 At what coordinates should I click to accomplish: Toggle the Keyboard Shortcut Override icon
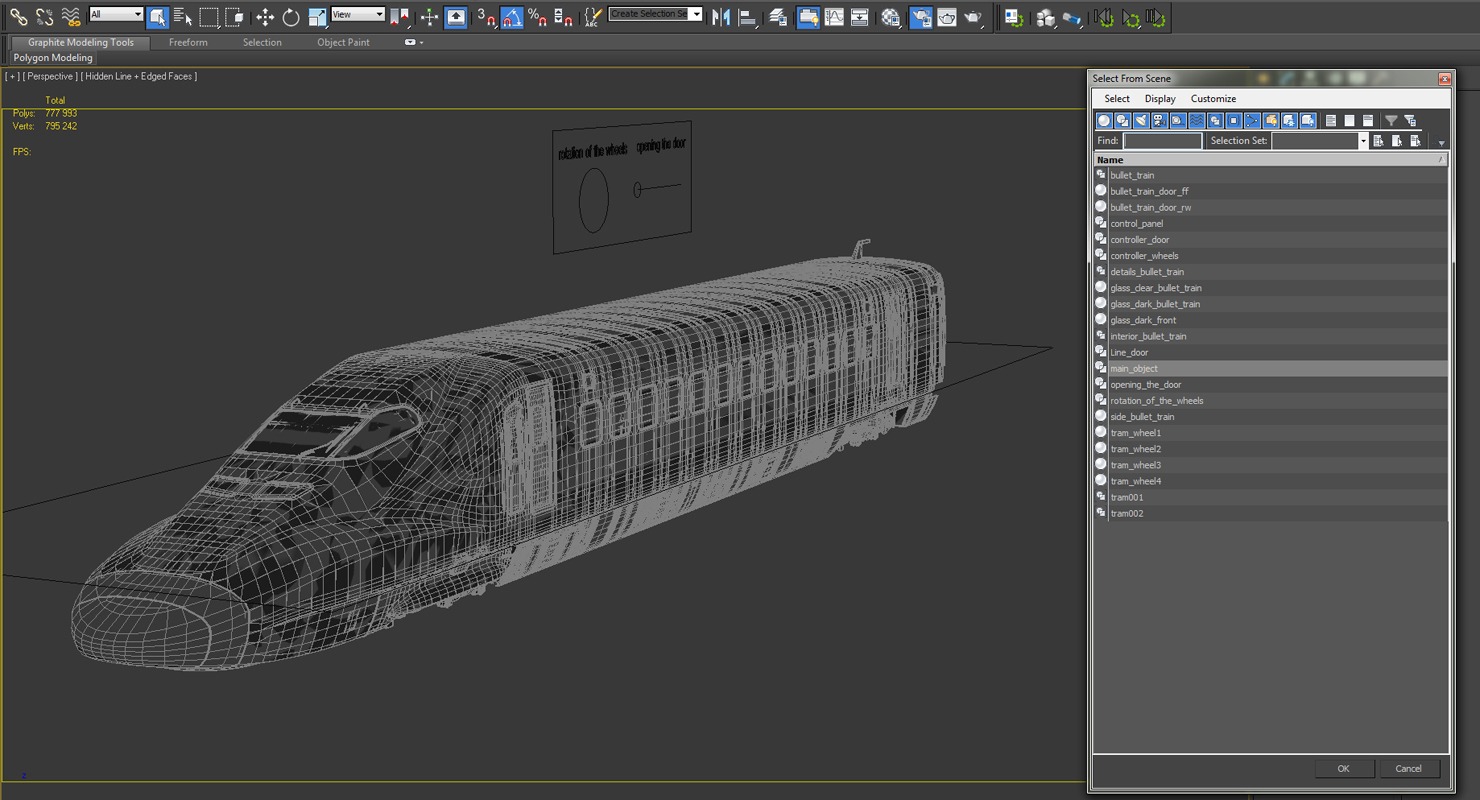455,17
